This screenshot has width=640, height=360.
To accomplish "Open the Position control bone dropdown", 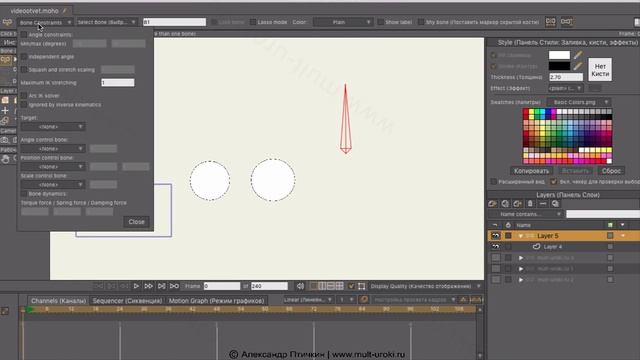I will [52, 167].
